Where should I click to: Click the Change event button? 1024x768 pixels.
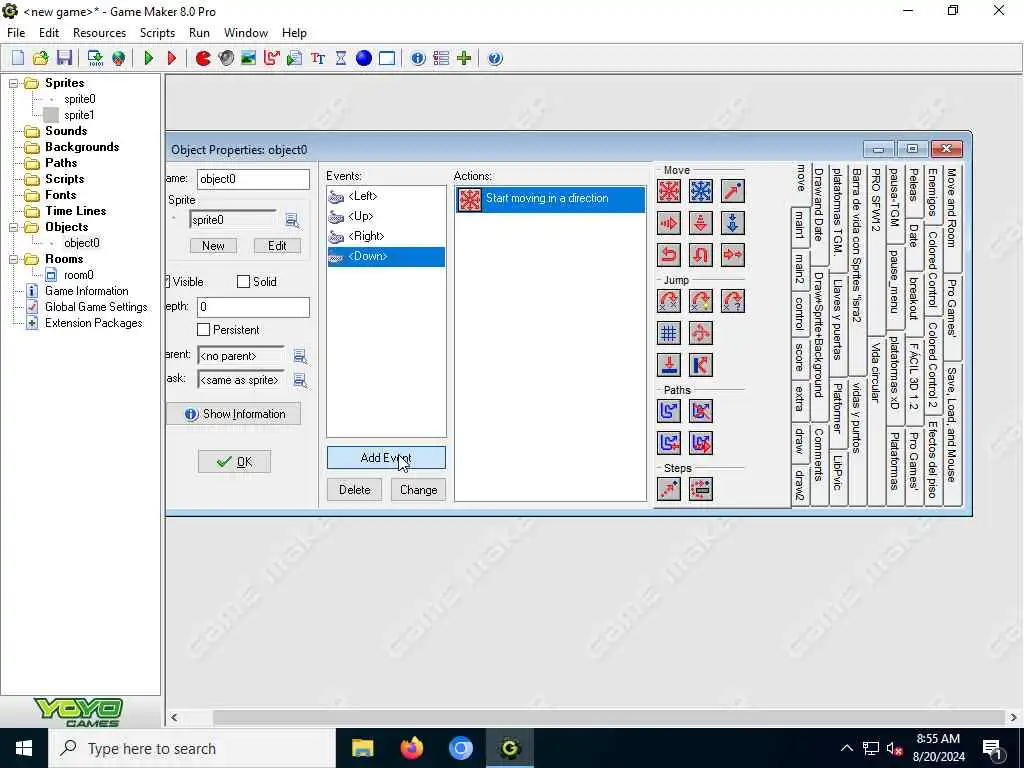coord(419,490)
